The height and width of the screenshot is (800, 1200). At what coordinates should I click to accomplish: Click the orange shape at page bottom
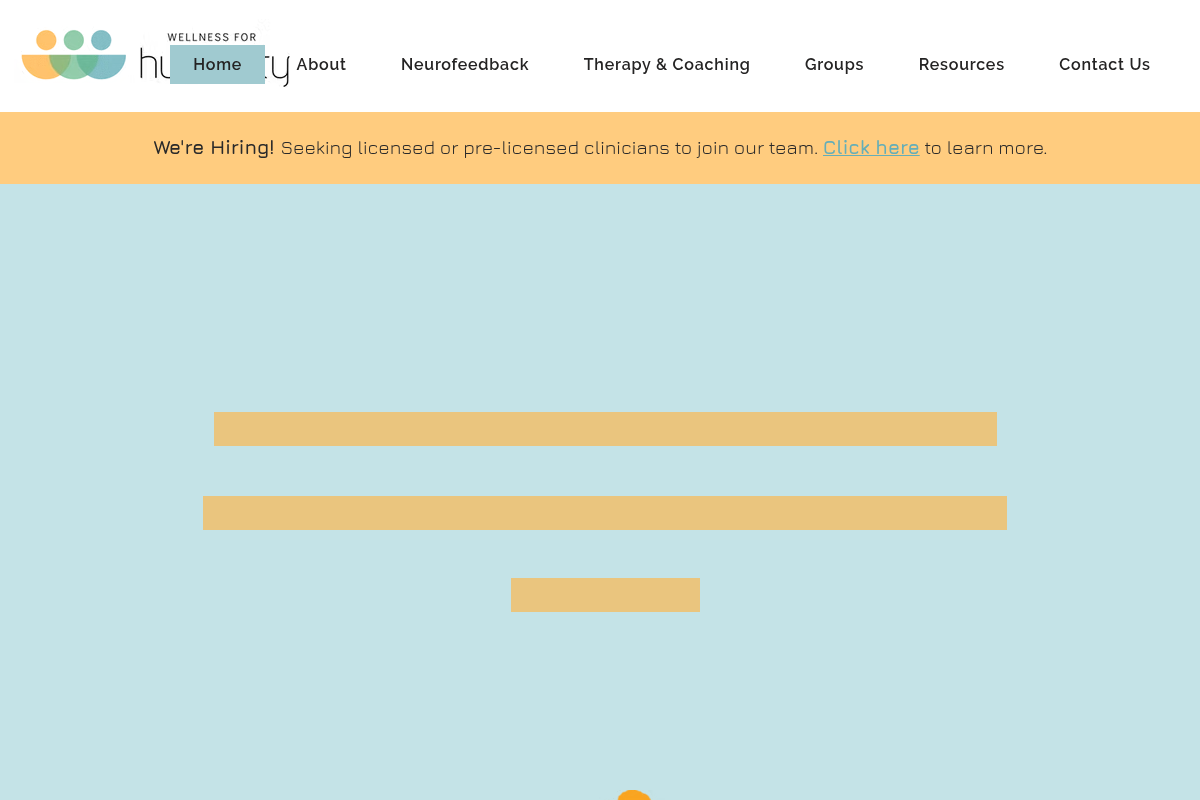click(x=633, y=795)
